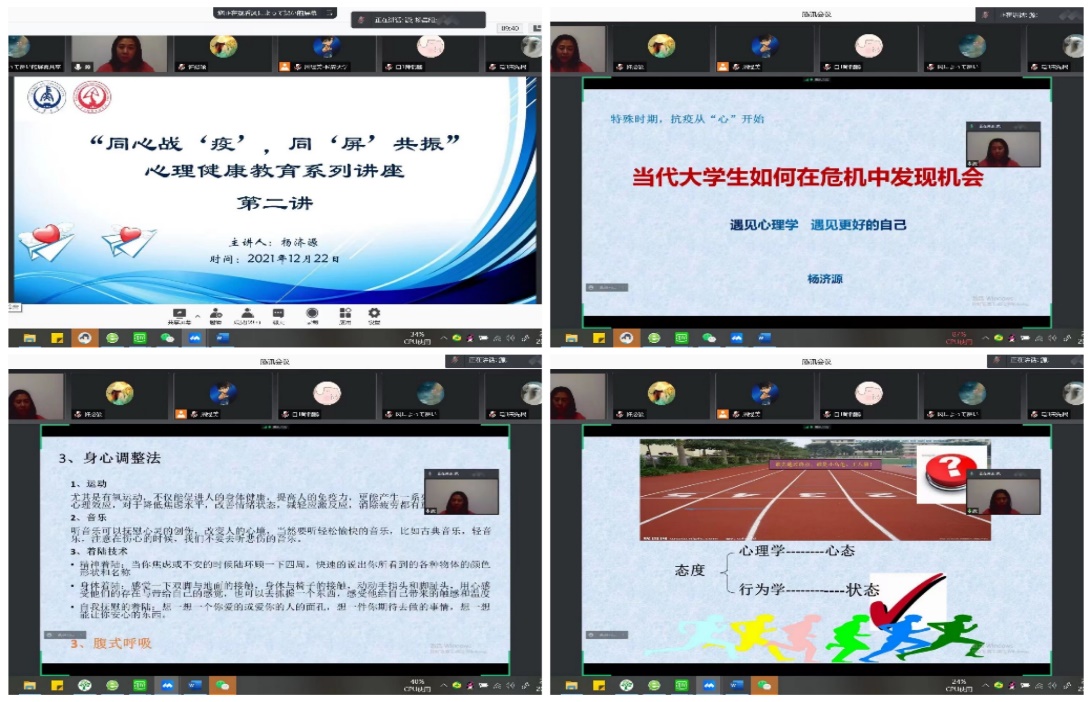Viewport: 1092px width, 702px height.
Task: Click Tencent Meeting in the taskbar below the running-track slide
Action: (709, 686)
